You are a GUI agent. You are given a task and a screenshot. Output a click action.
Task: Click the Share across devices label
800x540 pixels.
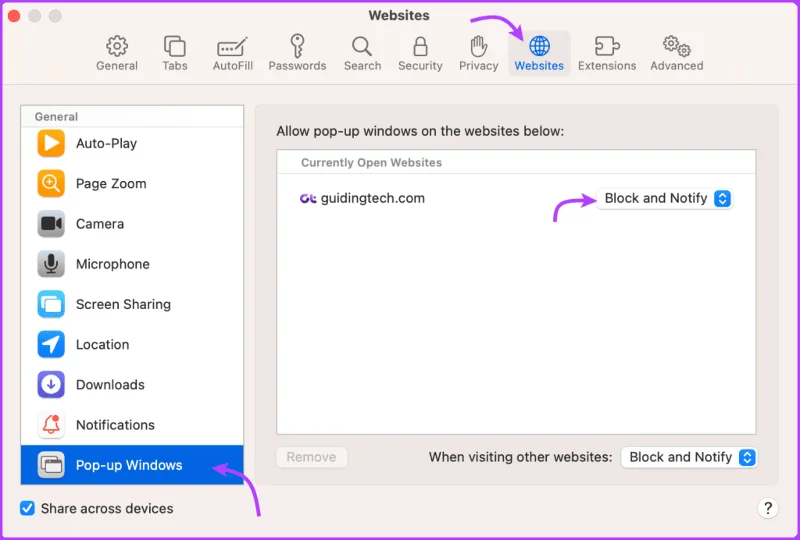tap(107, 508)
